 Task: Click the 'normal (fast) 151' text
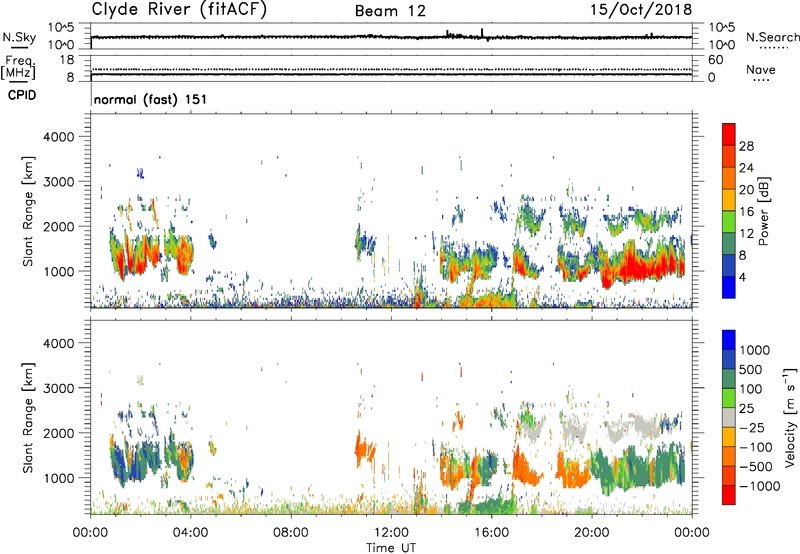(151, 99)
